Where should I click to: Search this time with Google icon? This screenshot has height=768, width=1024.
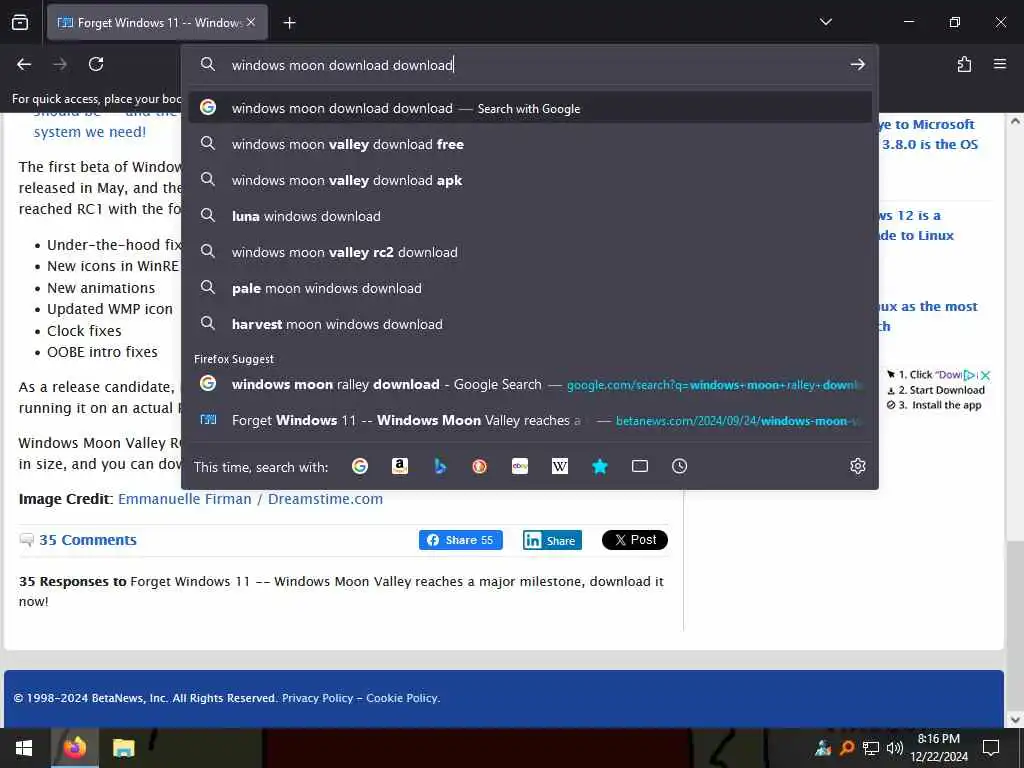(x=360, y=466)
